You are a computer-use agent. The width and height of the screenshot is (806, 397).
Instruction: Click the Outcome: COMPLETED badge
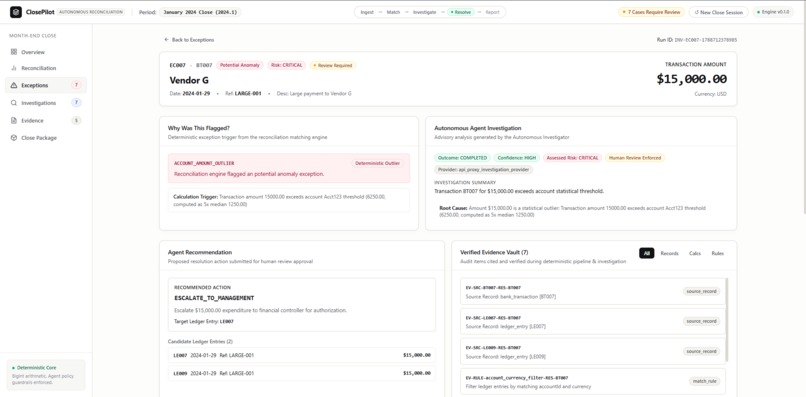(x=462, y=158)
